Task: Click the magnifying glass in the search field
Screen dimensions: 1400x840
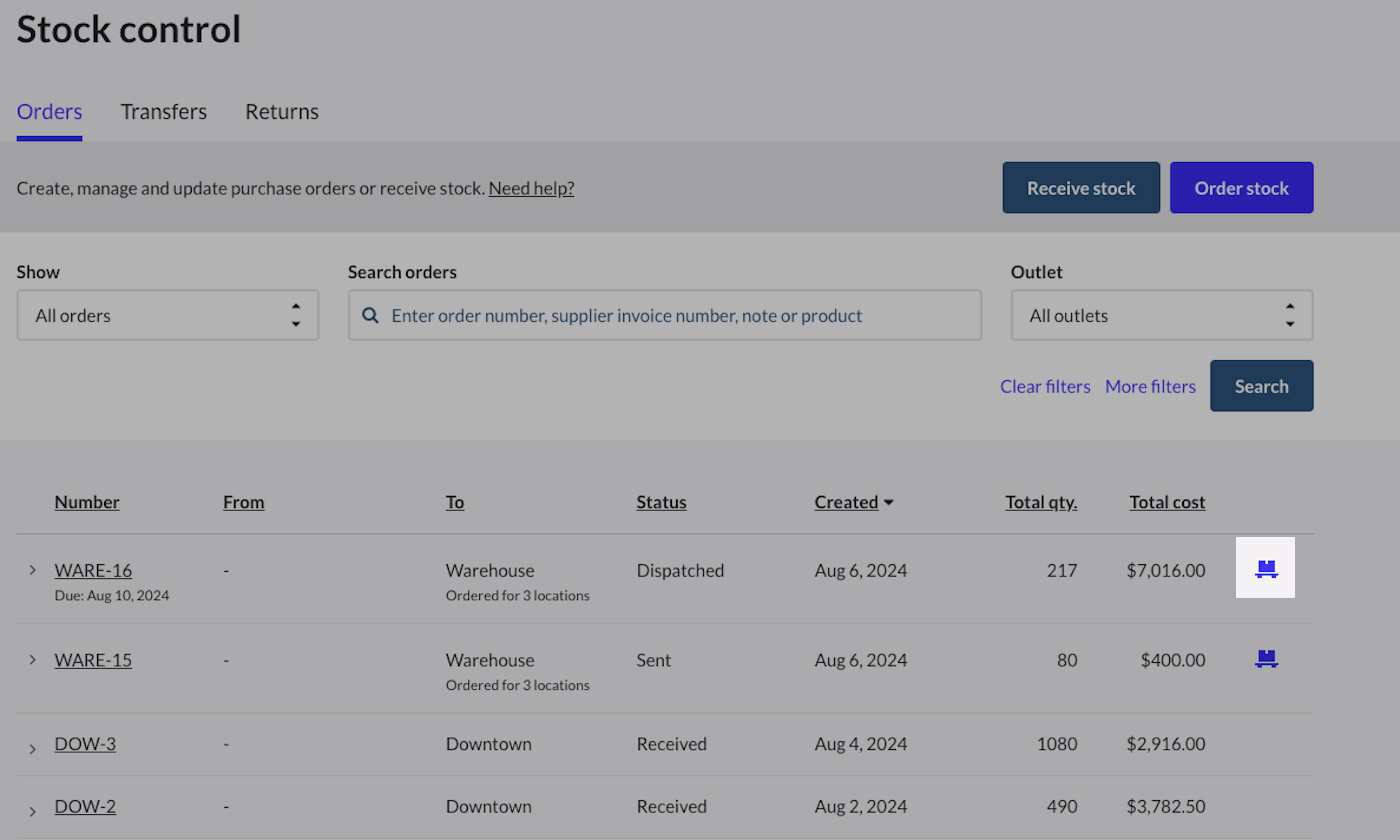Action: pyautogui.click(x=371, y=314)
